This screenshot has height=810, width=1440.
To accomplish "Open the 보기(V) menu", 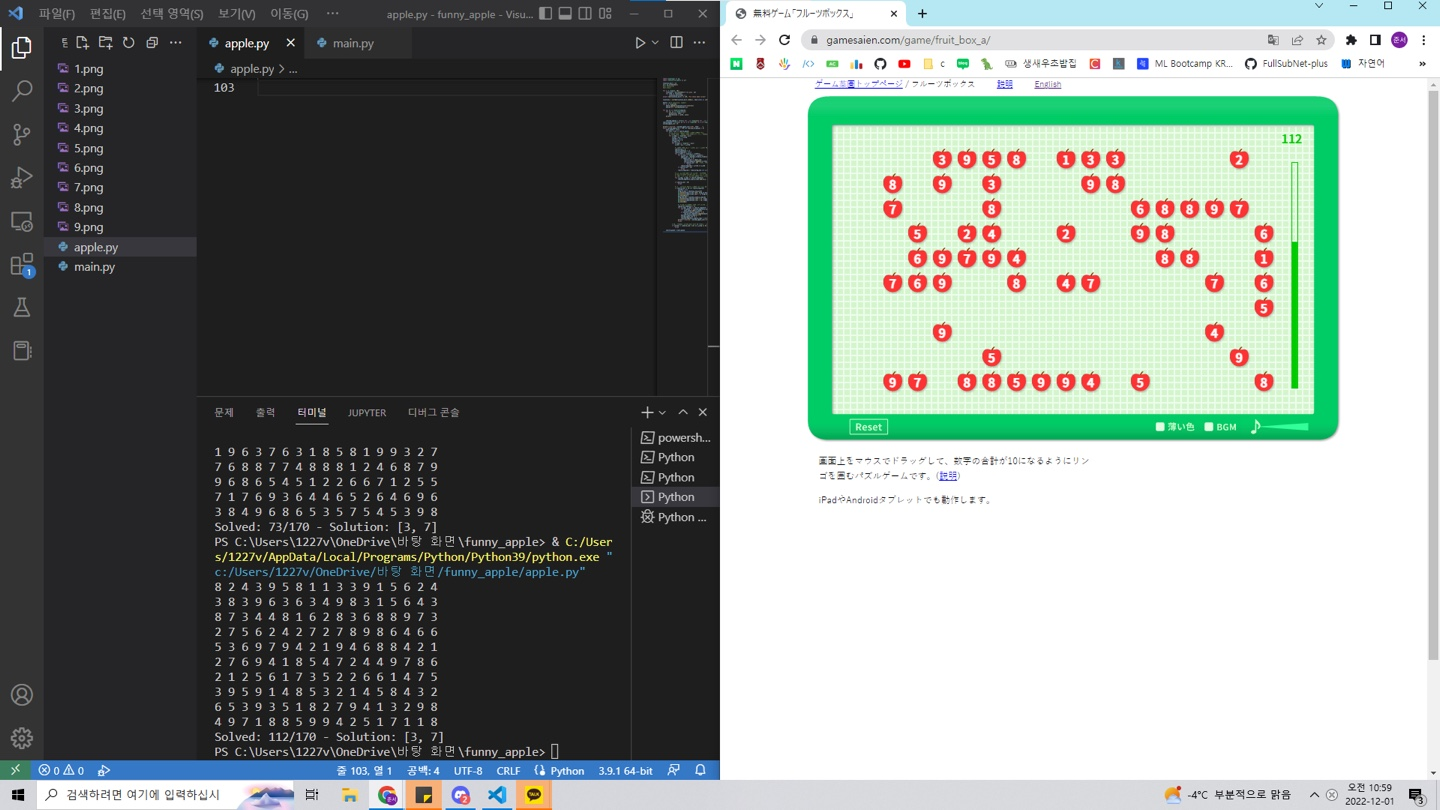I will pos(237,14).
